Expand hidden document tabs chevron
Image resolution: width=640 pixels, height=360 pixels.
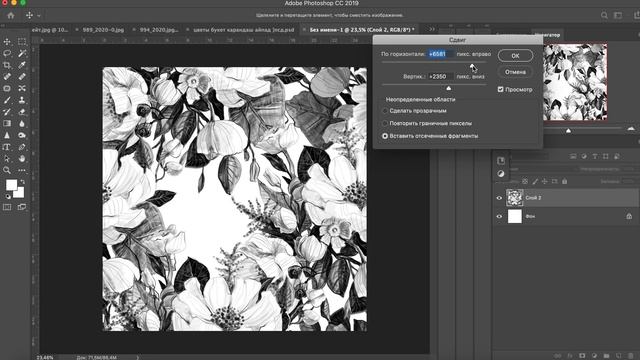[432, 29]
